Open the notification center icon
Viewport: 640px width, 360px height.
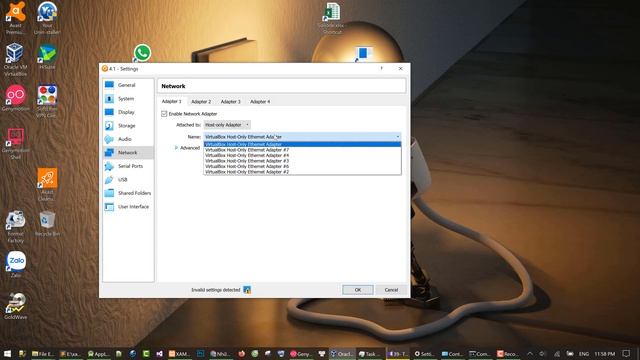coord(626,353)
